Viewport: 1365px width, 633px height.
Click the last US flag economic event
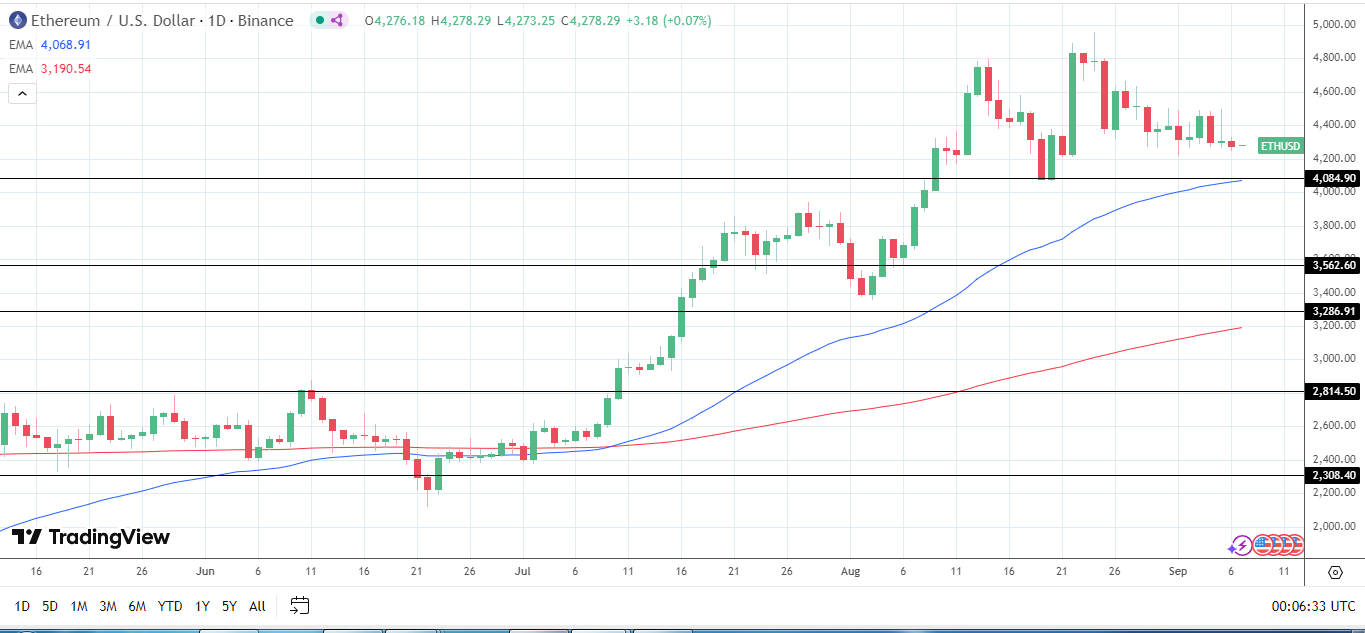1297,545
